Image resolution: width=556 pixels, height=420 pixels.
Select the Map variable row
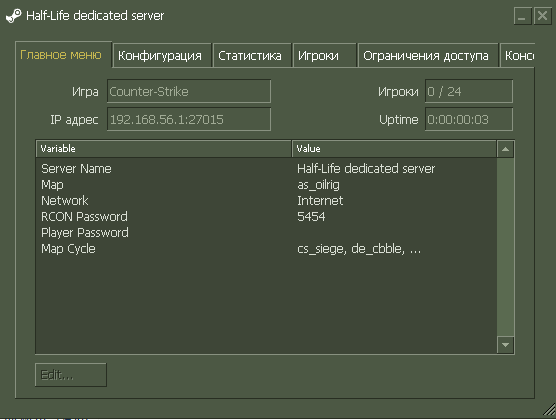tap(266, 185)
